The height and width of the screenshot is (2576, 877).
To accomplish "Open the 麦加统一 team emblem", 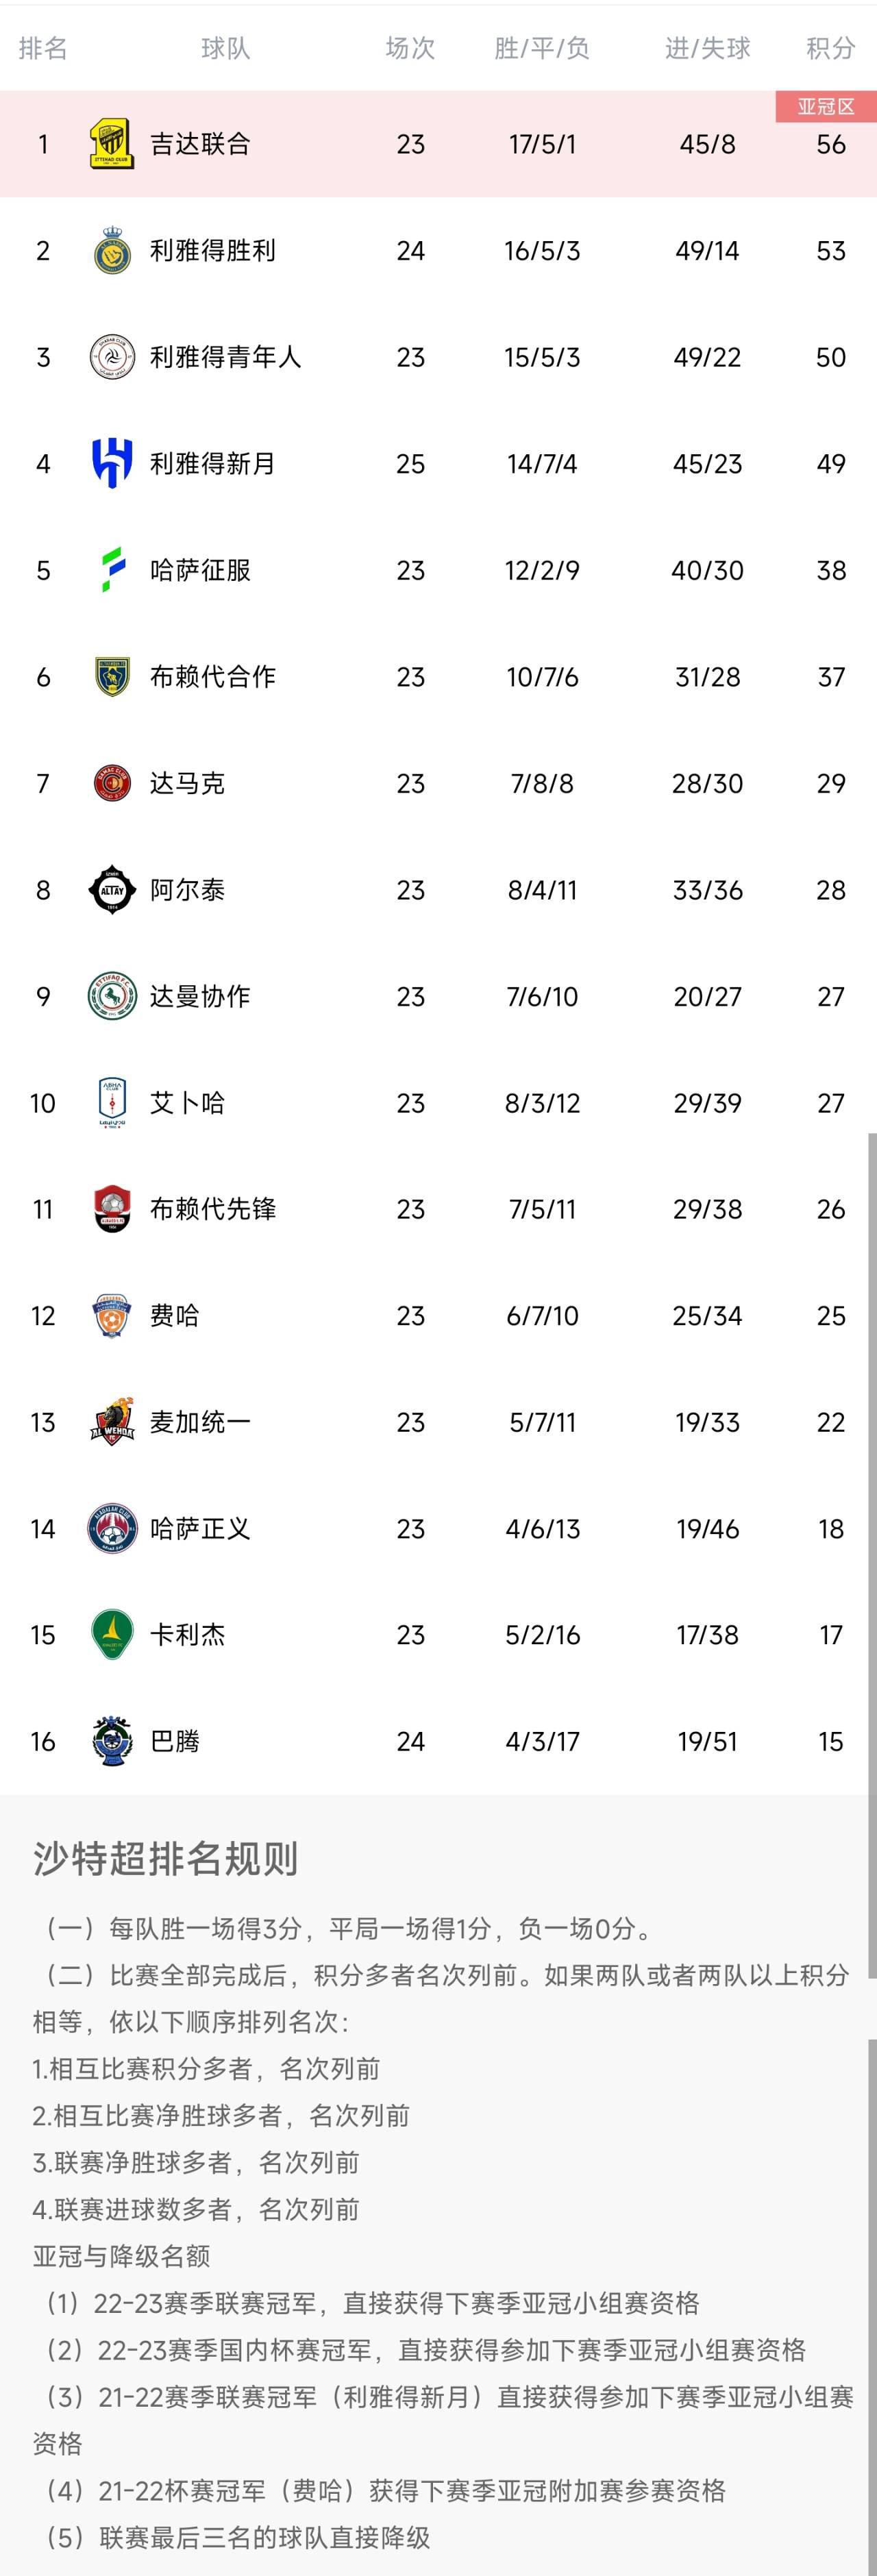I will [112, 1422].
